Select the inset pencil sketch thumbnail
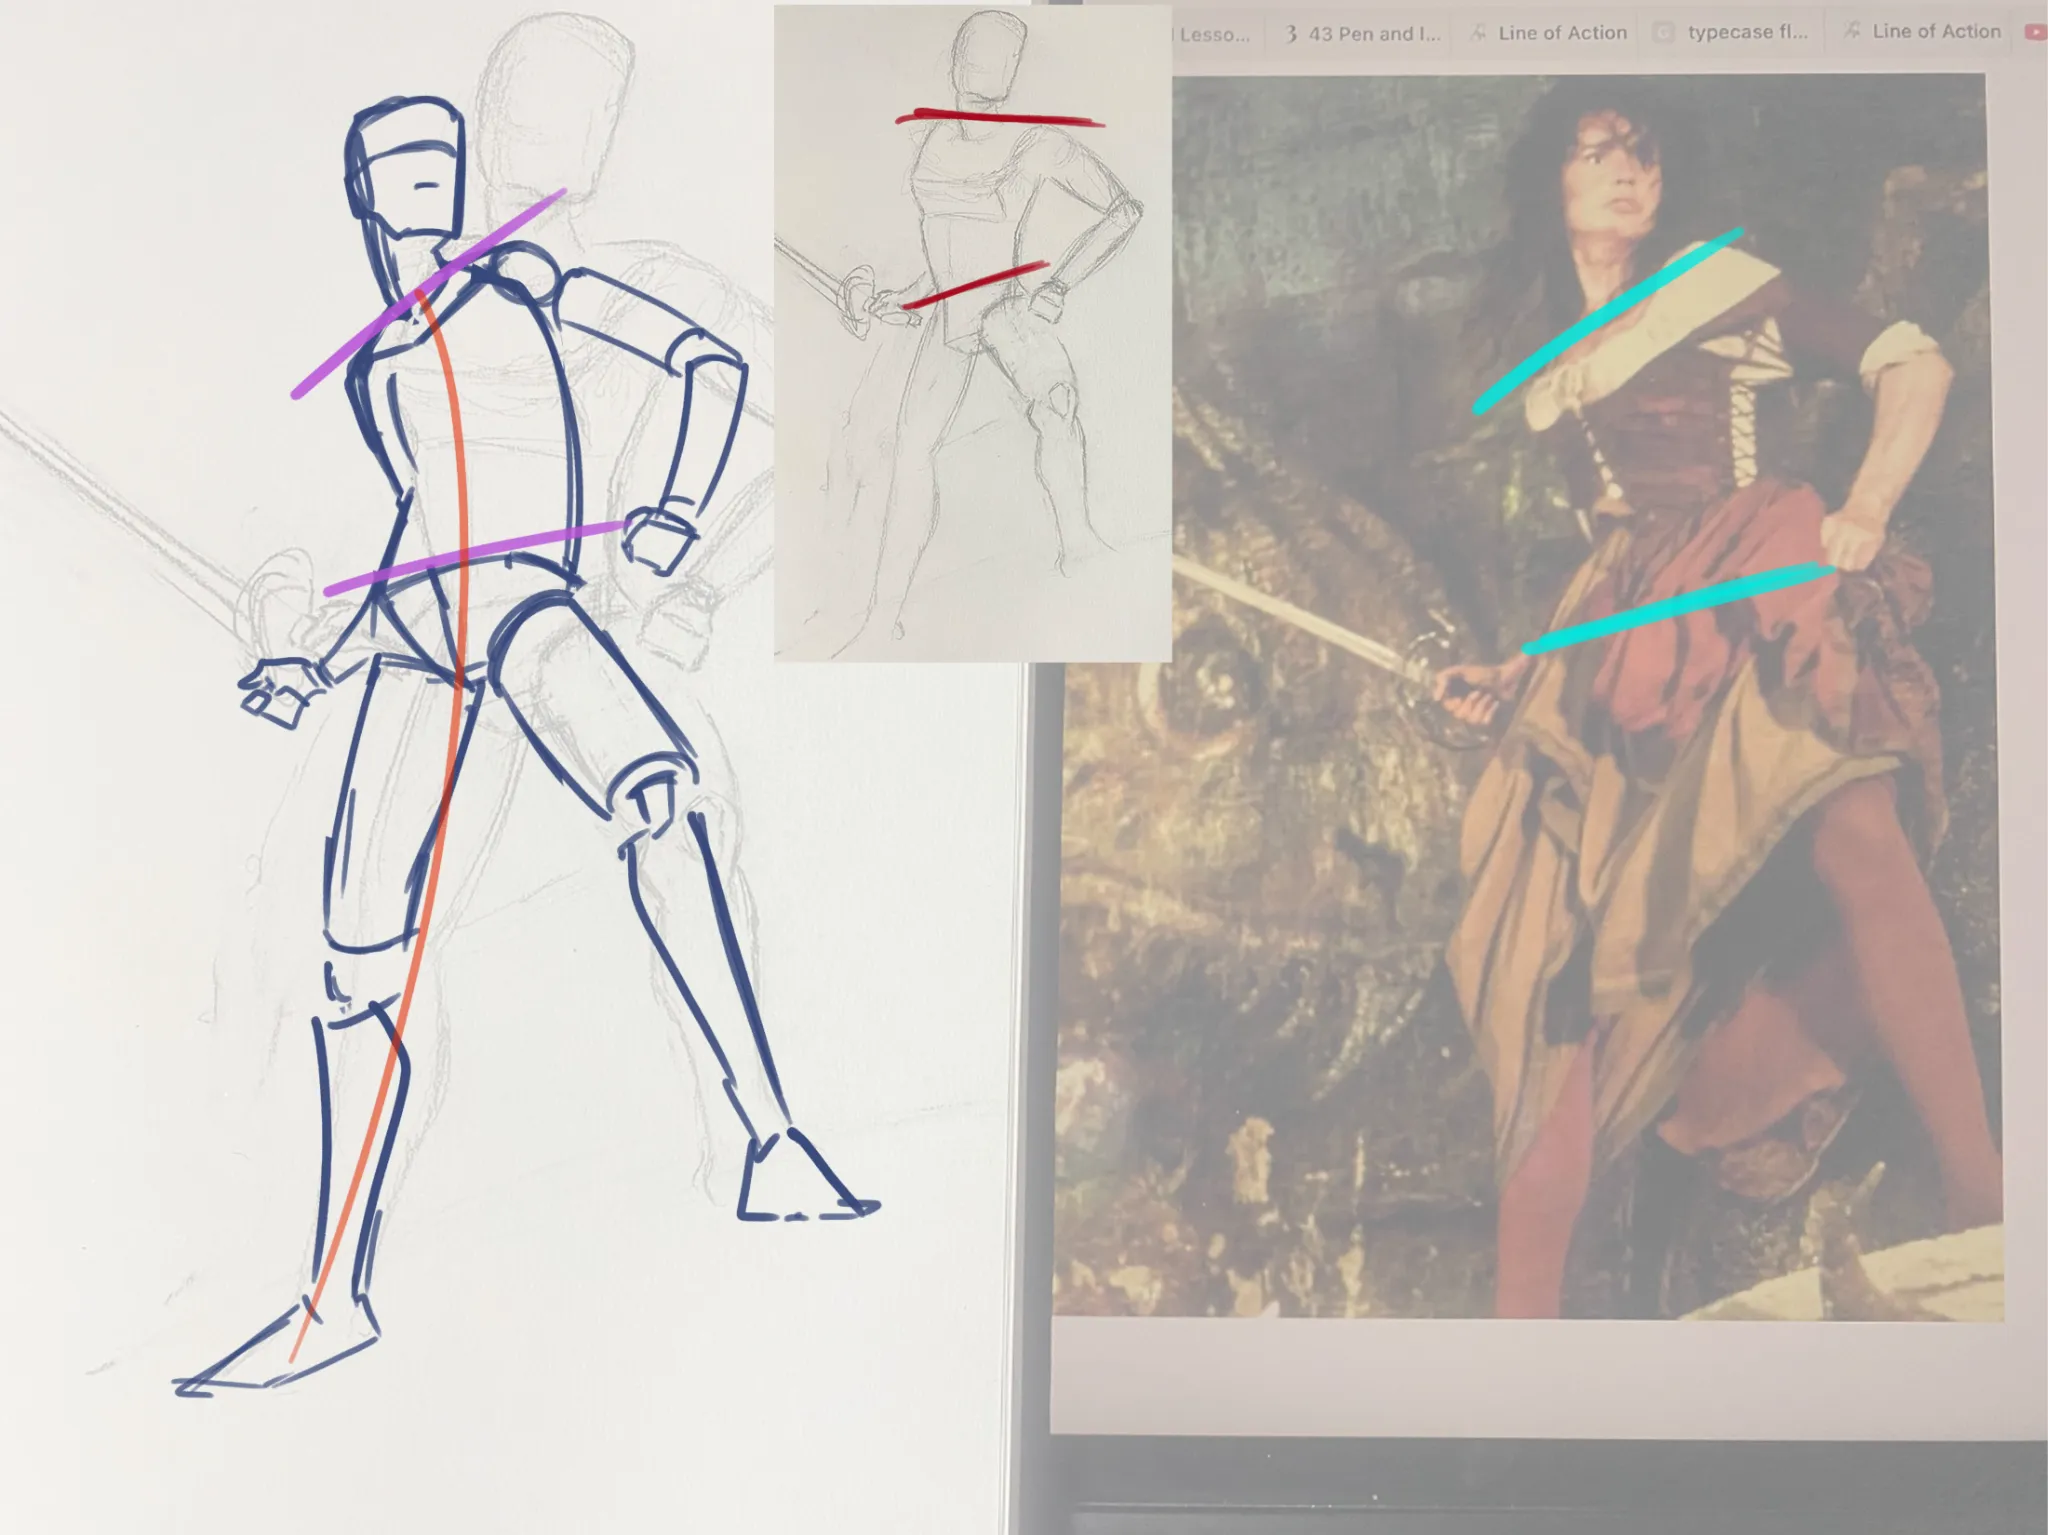Viewport: 2048px width, 1535px height. 972,333
